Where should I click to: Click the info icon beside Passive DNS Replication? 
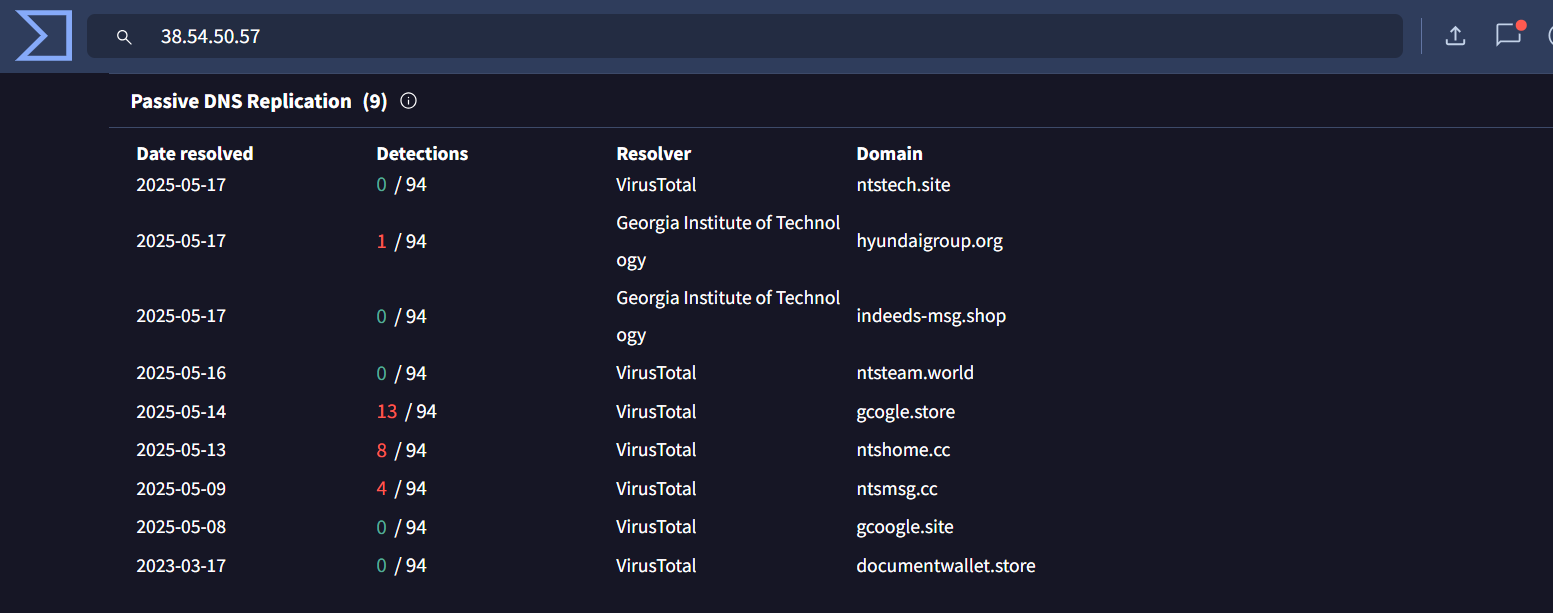click(407, 100)
